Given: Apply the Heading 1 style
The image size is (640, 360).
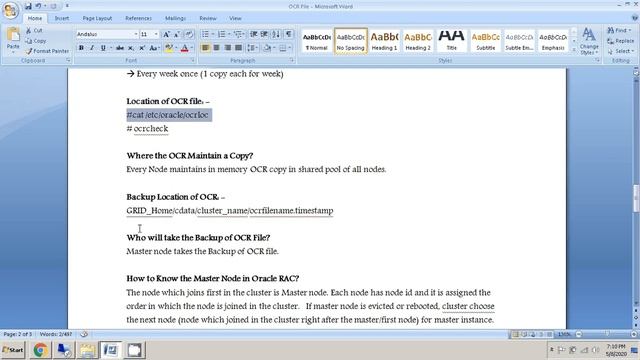Looking at the screenshot, I should [384, 41].
